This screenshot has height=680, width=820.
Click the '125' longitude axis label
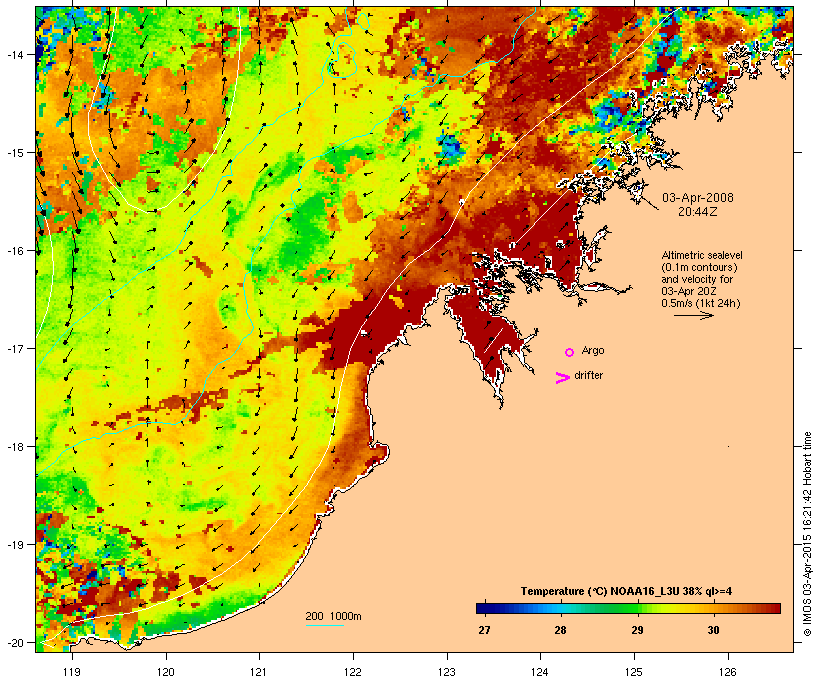[634, 671]
